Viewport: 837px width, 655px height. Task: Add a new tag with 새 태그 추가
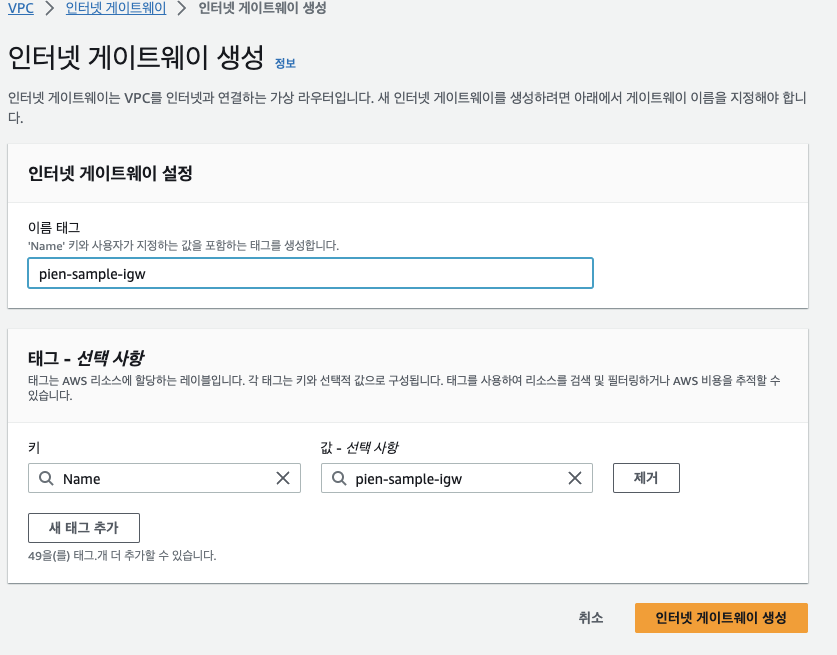(84, 528)
